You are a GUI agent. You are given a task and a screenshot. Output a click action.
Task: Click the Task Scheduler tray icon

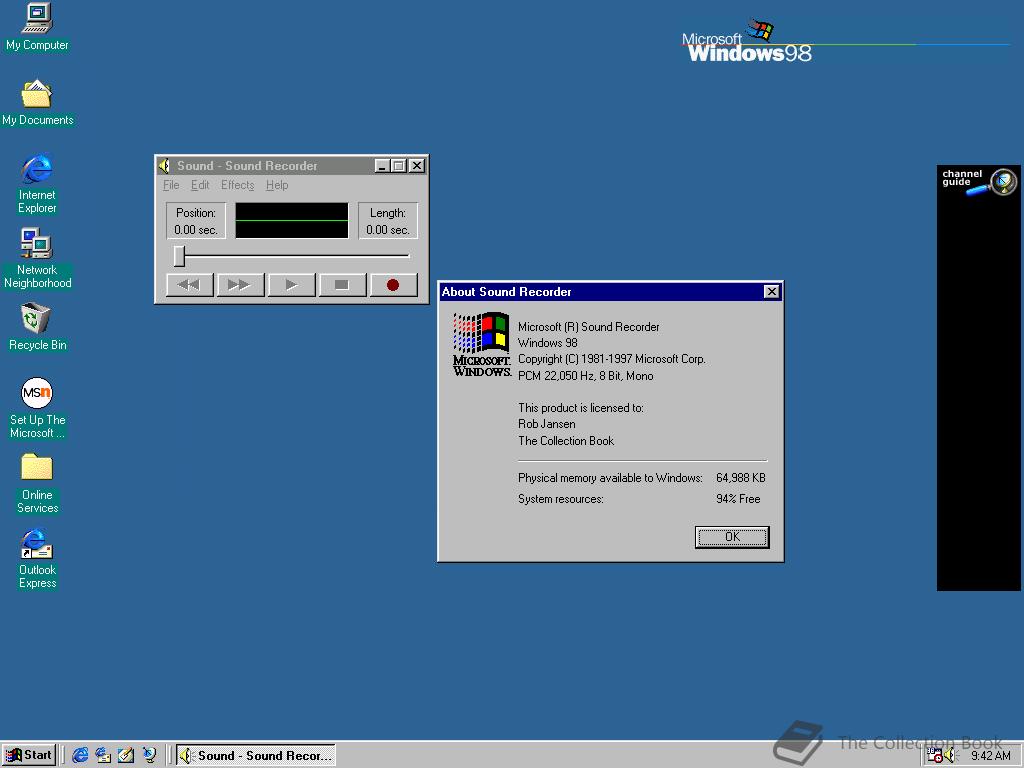click(935, 756)
